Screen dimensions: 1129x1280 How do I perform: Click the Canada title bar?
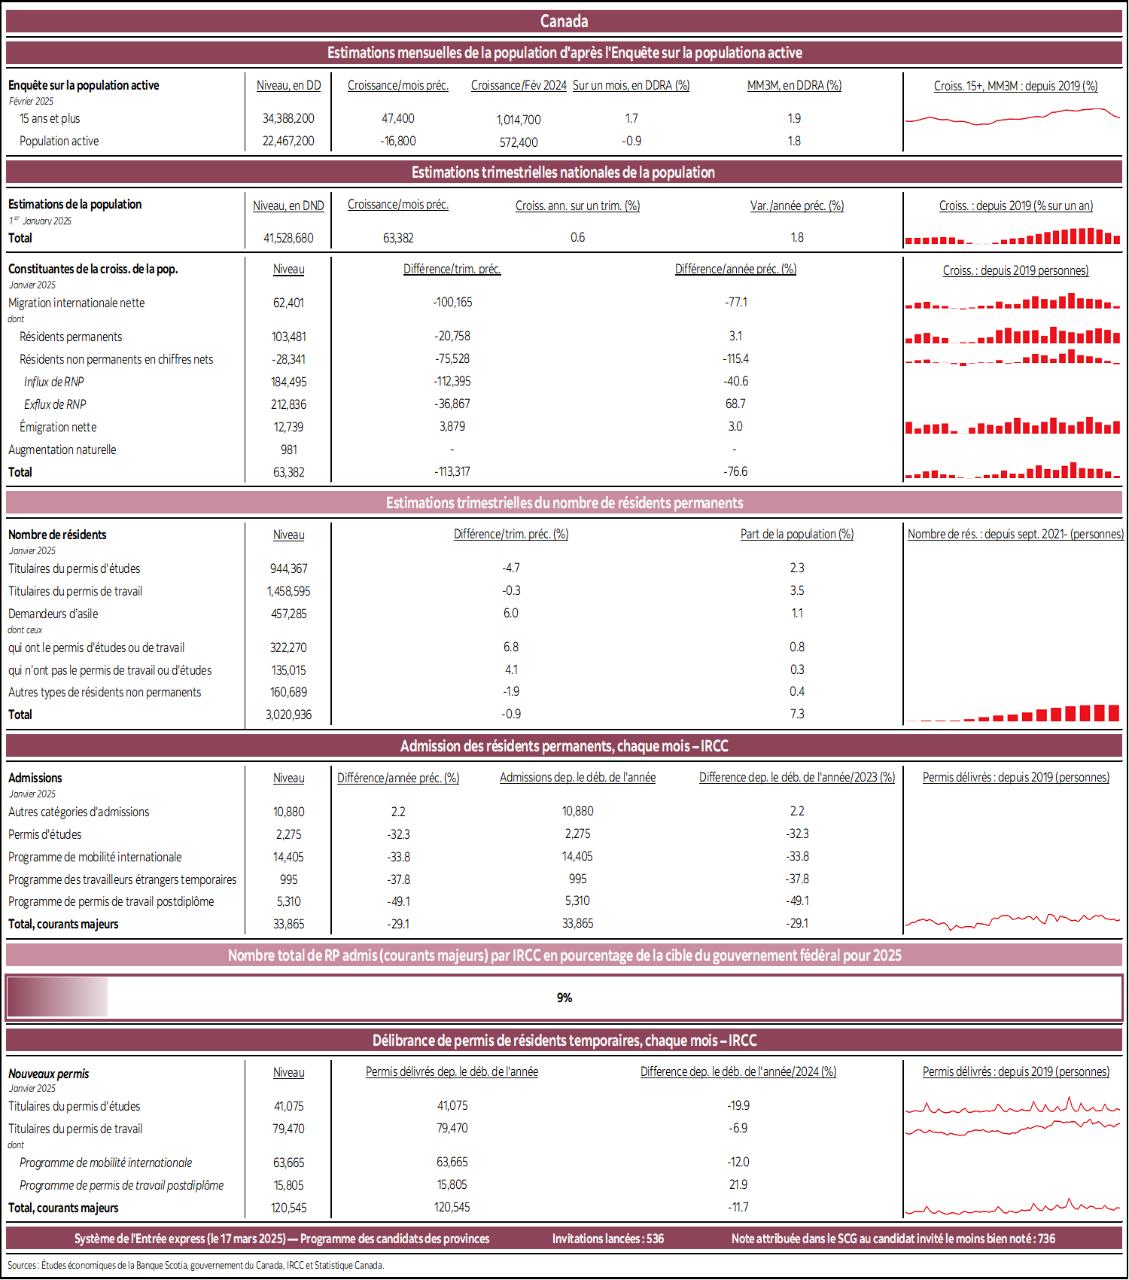point(564,20)
